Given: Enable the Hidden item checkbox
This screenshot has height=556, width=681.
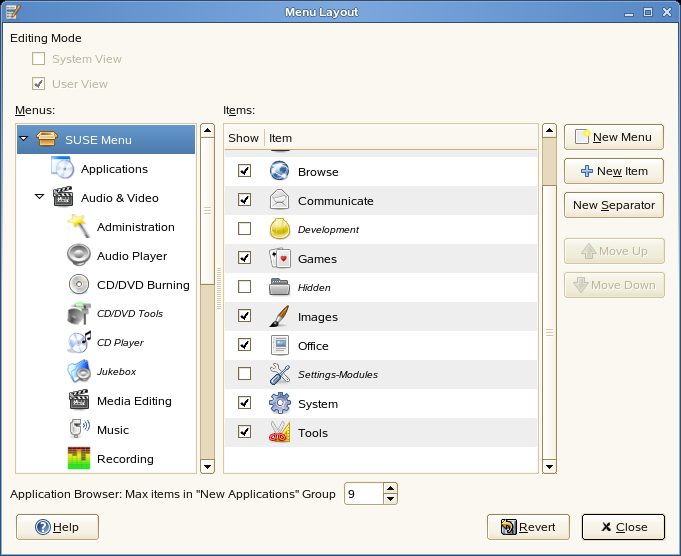Looking at the screenshot, I should (244, 288).
